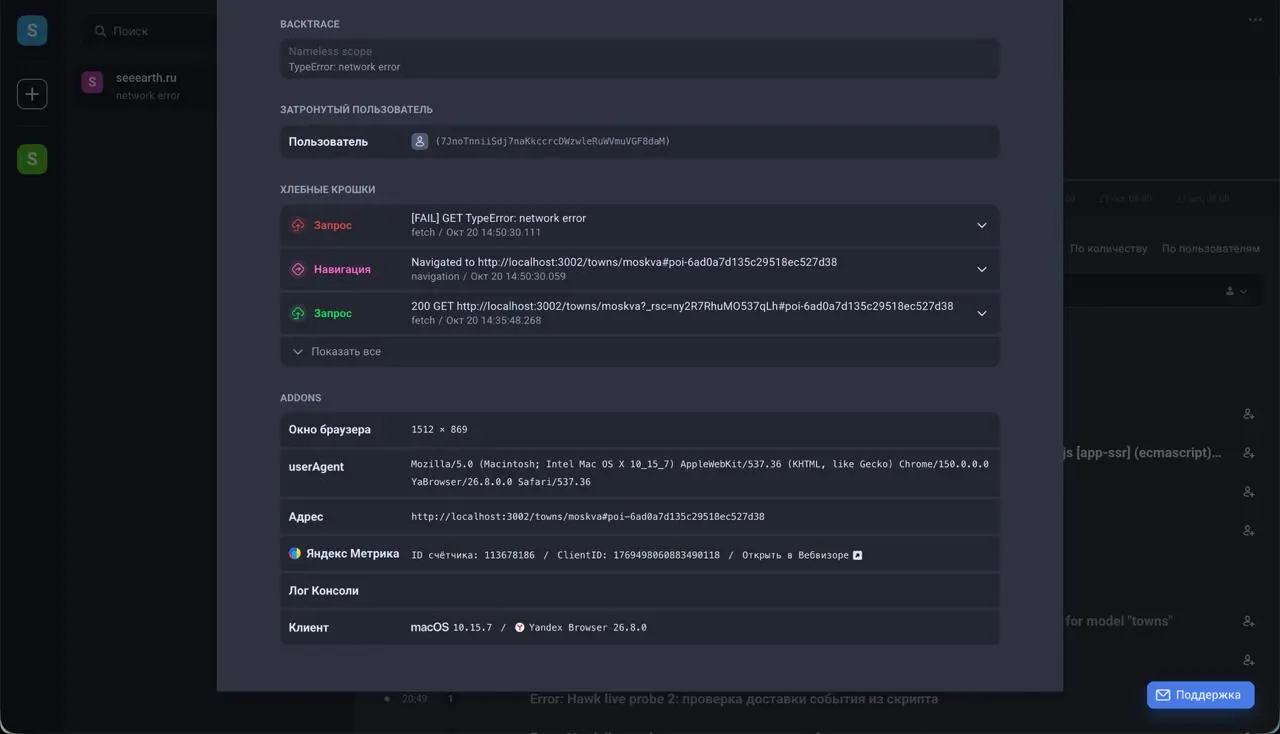Click the Yandex Browser icon in Клиент row
The image size is (1280, 734).
(x=520, y=628)
